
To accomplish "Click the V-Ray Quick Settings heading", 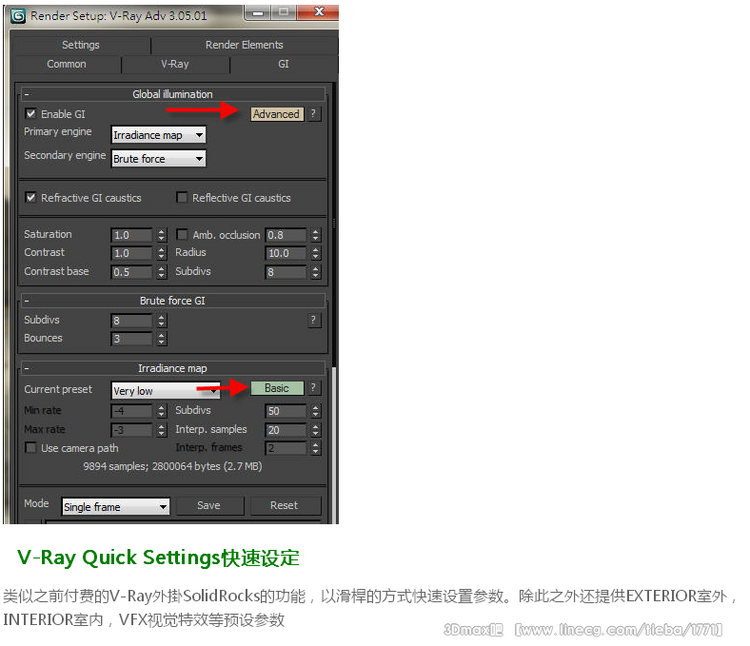I will 158,558.
